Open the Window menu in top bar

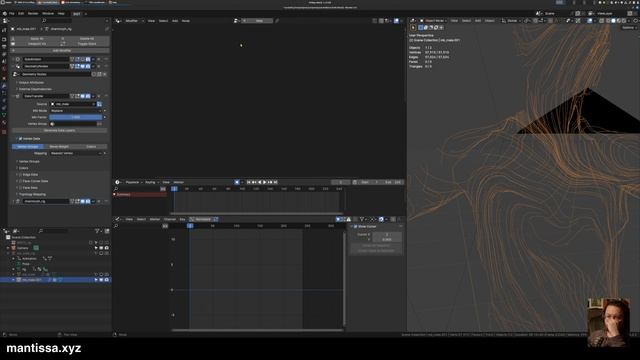[48, 13]
